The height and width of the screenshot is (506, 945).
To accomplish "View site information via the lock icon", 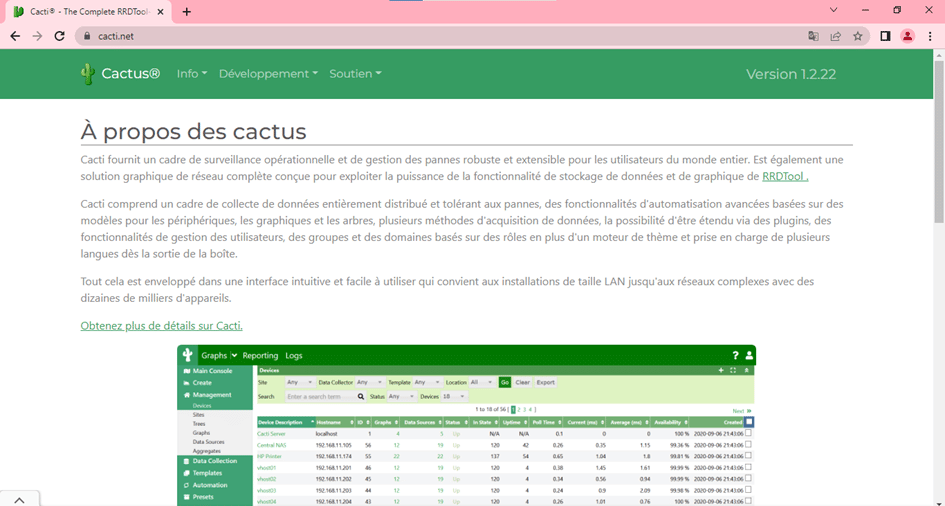I will (87, 36).
